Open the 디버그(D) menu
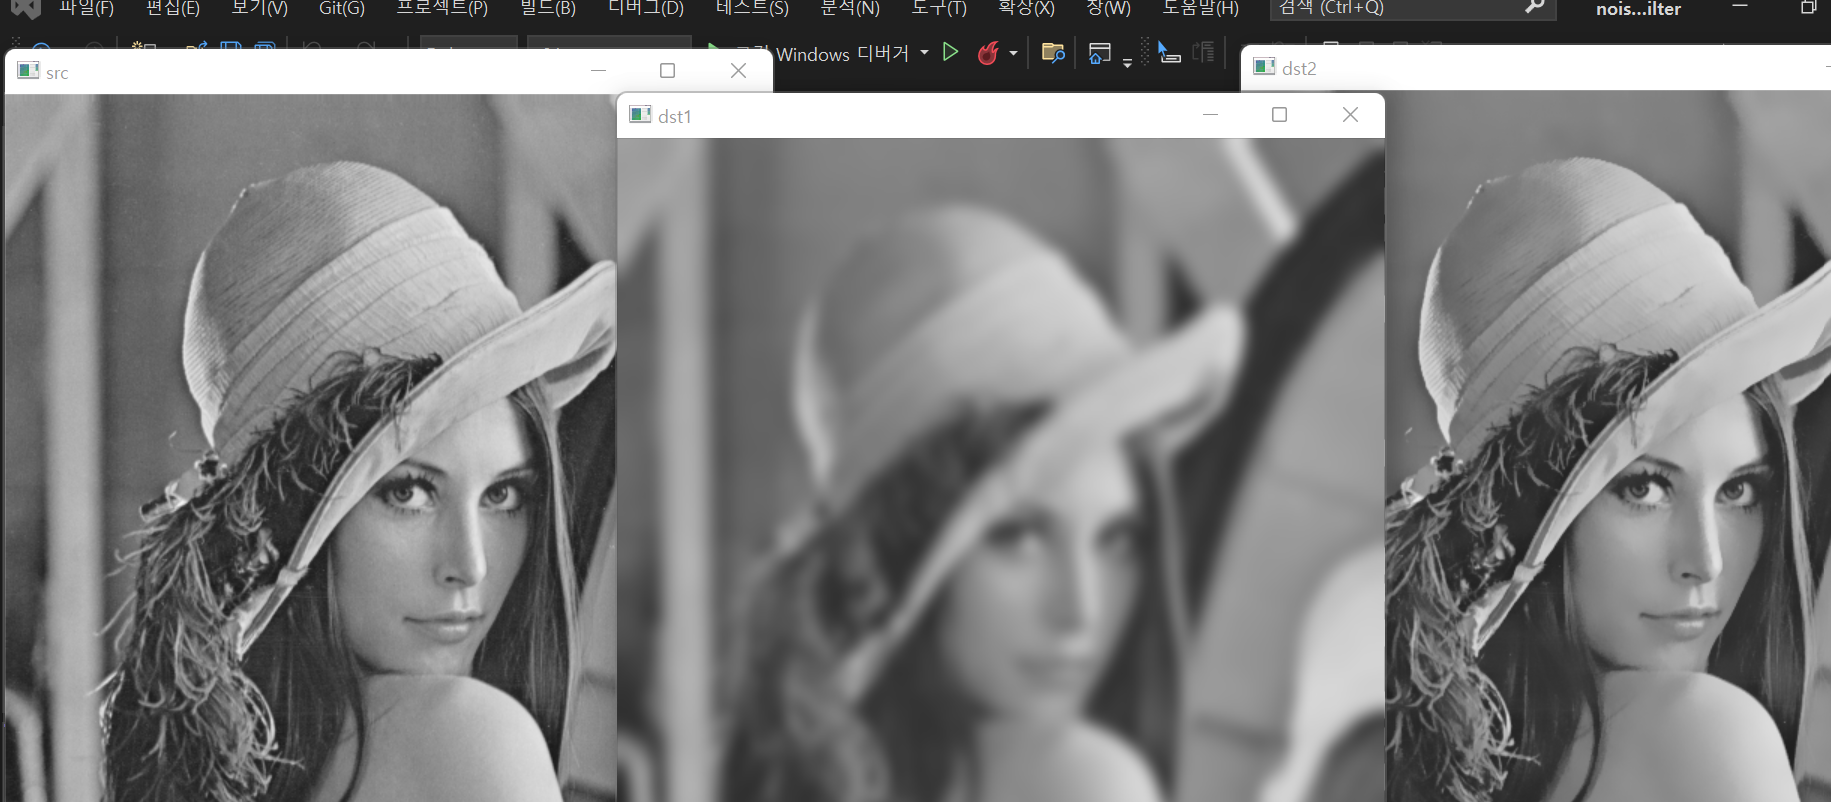The image size is (1831, 802). (646, 8)
